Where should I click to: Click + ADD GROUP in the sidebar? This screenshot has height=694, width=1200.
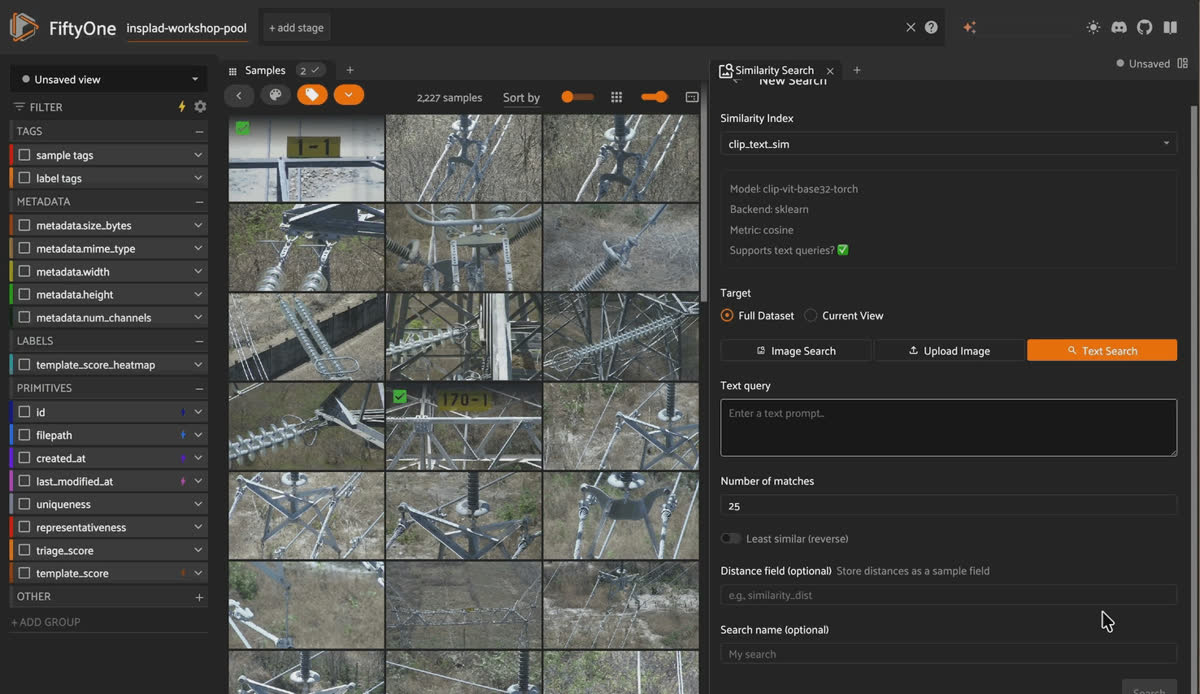[46, 622]
